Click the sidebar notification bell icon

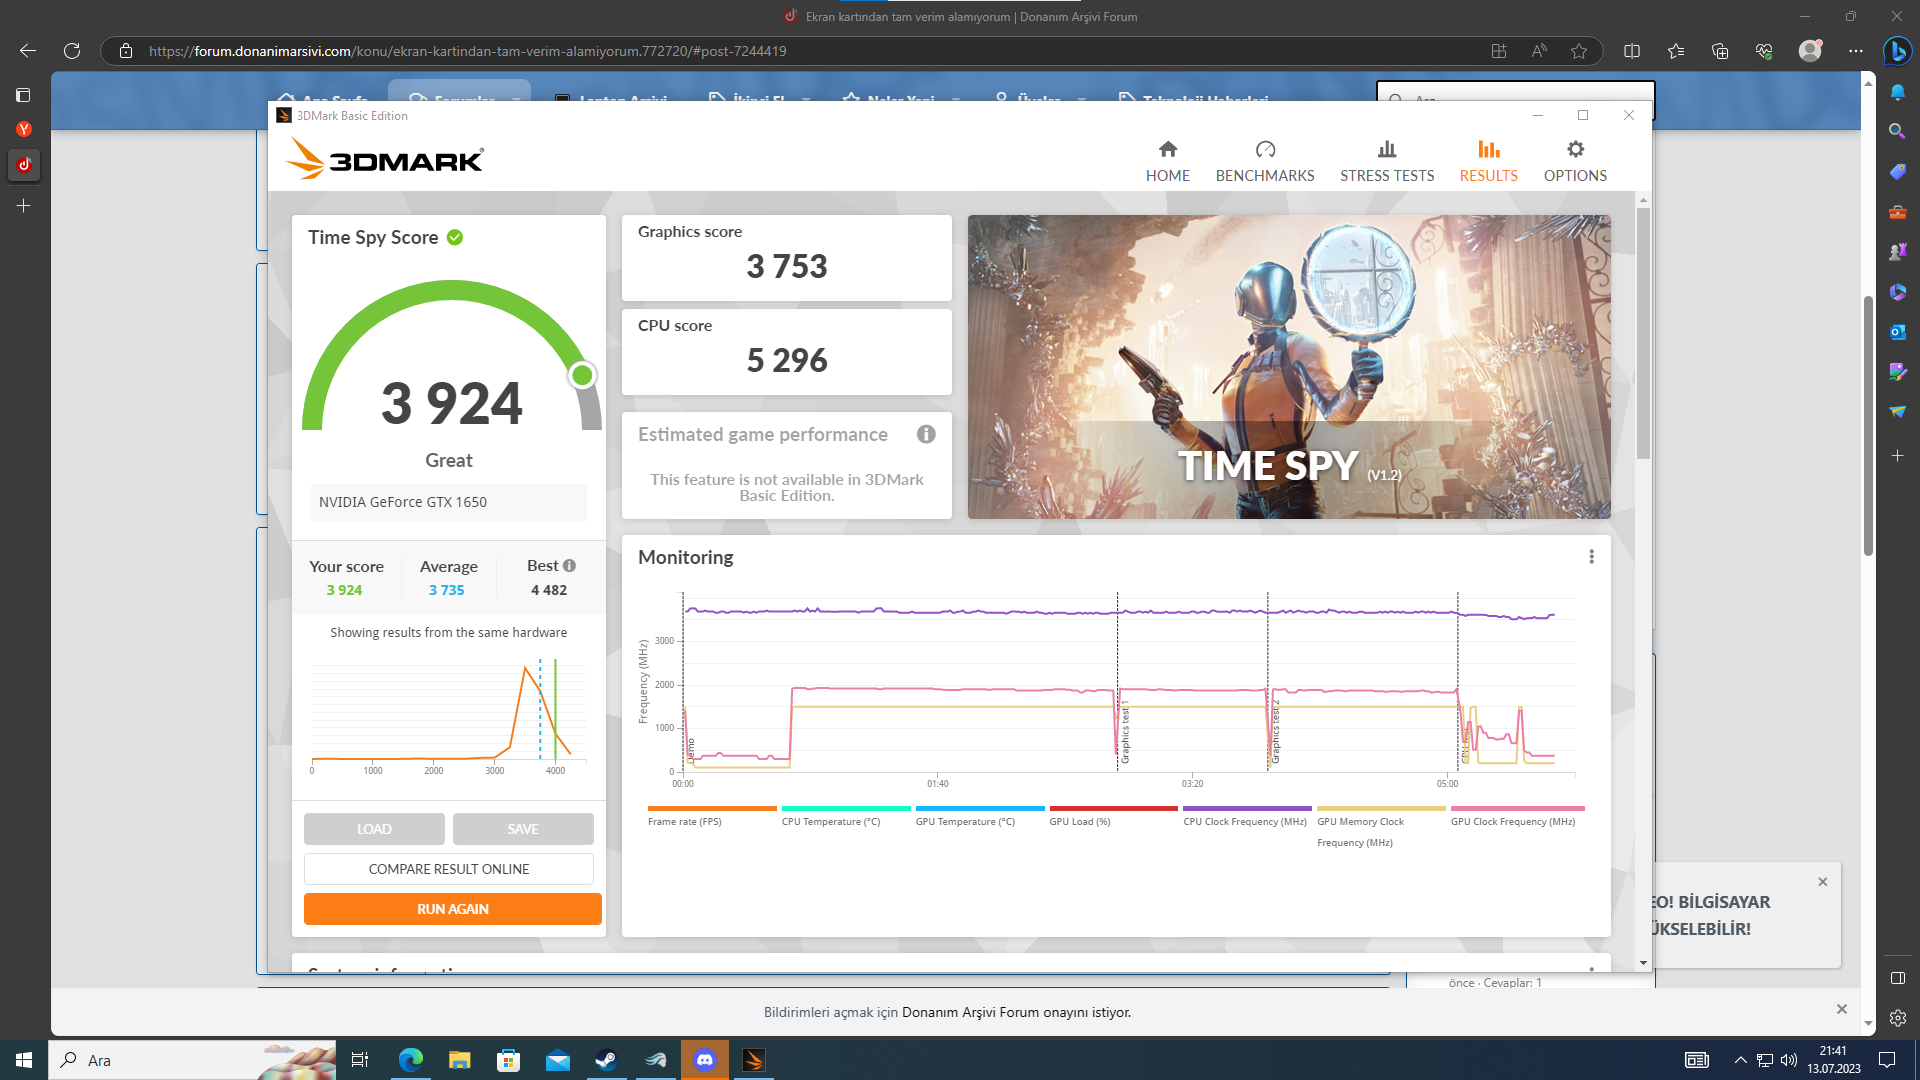click(1897, 92)
